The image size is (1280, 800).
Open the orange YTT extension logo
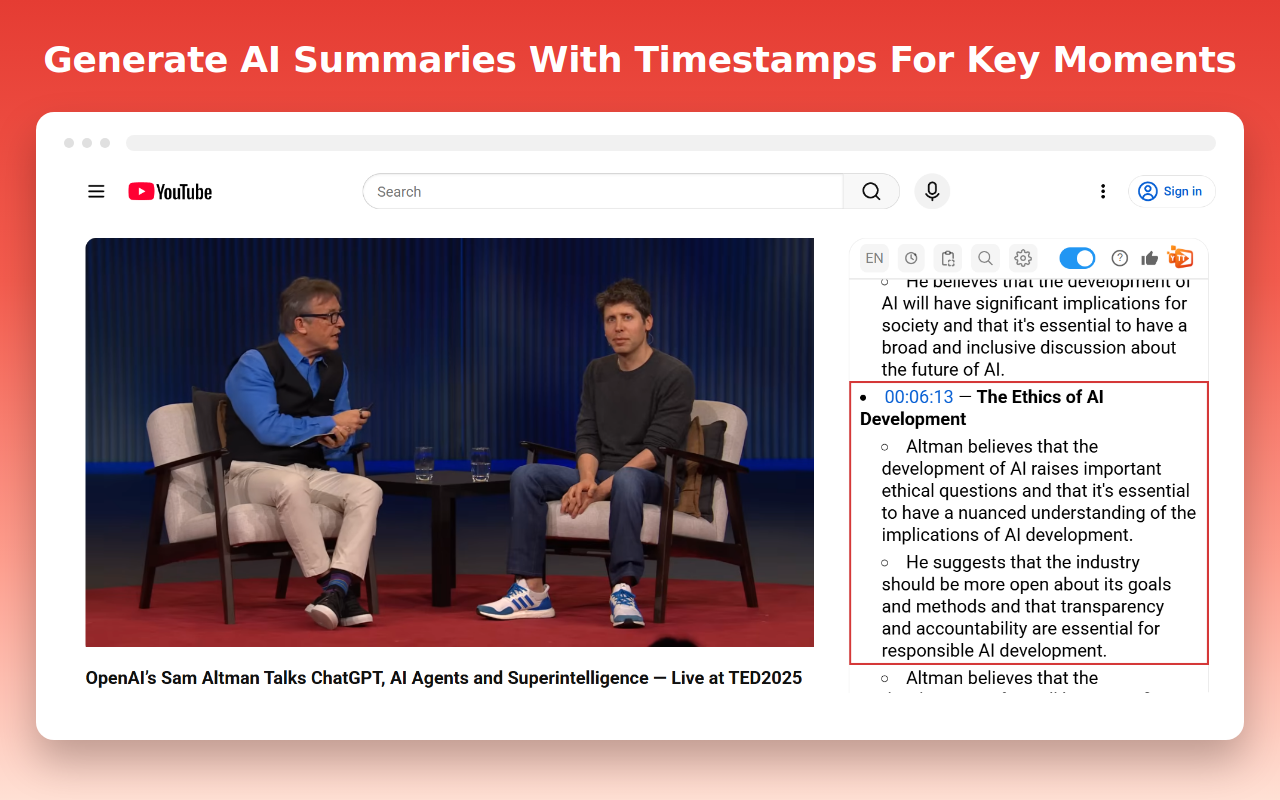point(1180,258)
